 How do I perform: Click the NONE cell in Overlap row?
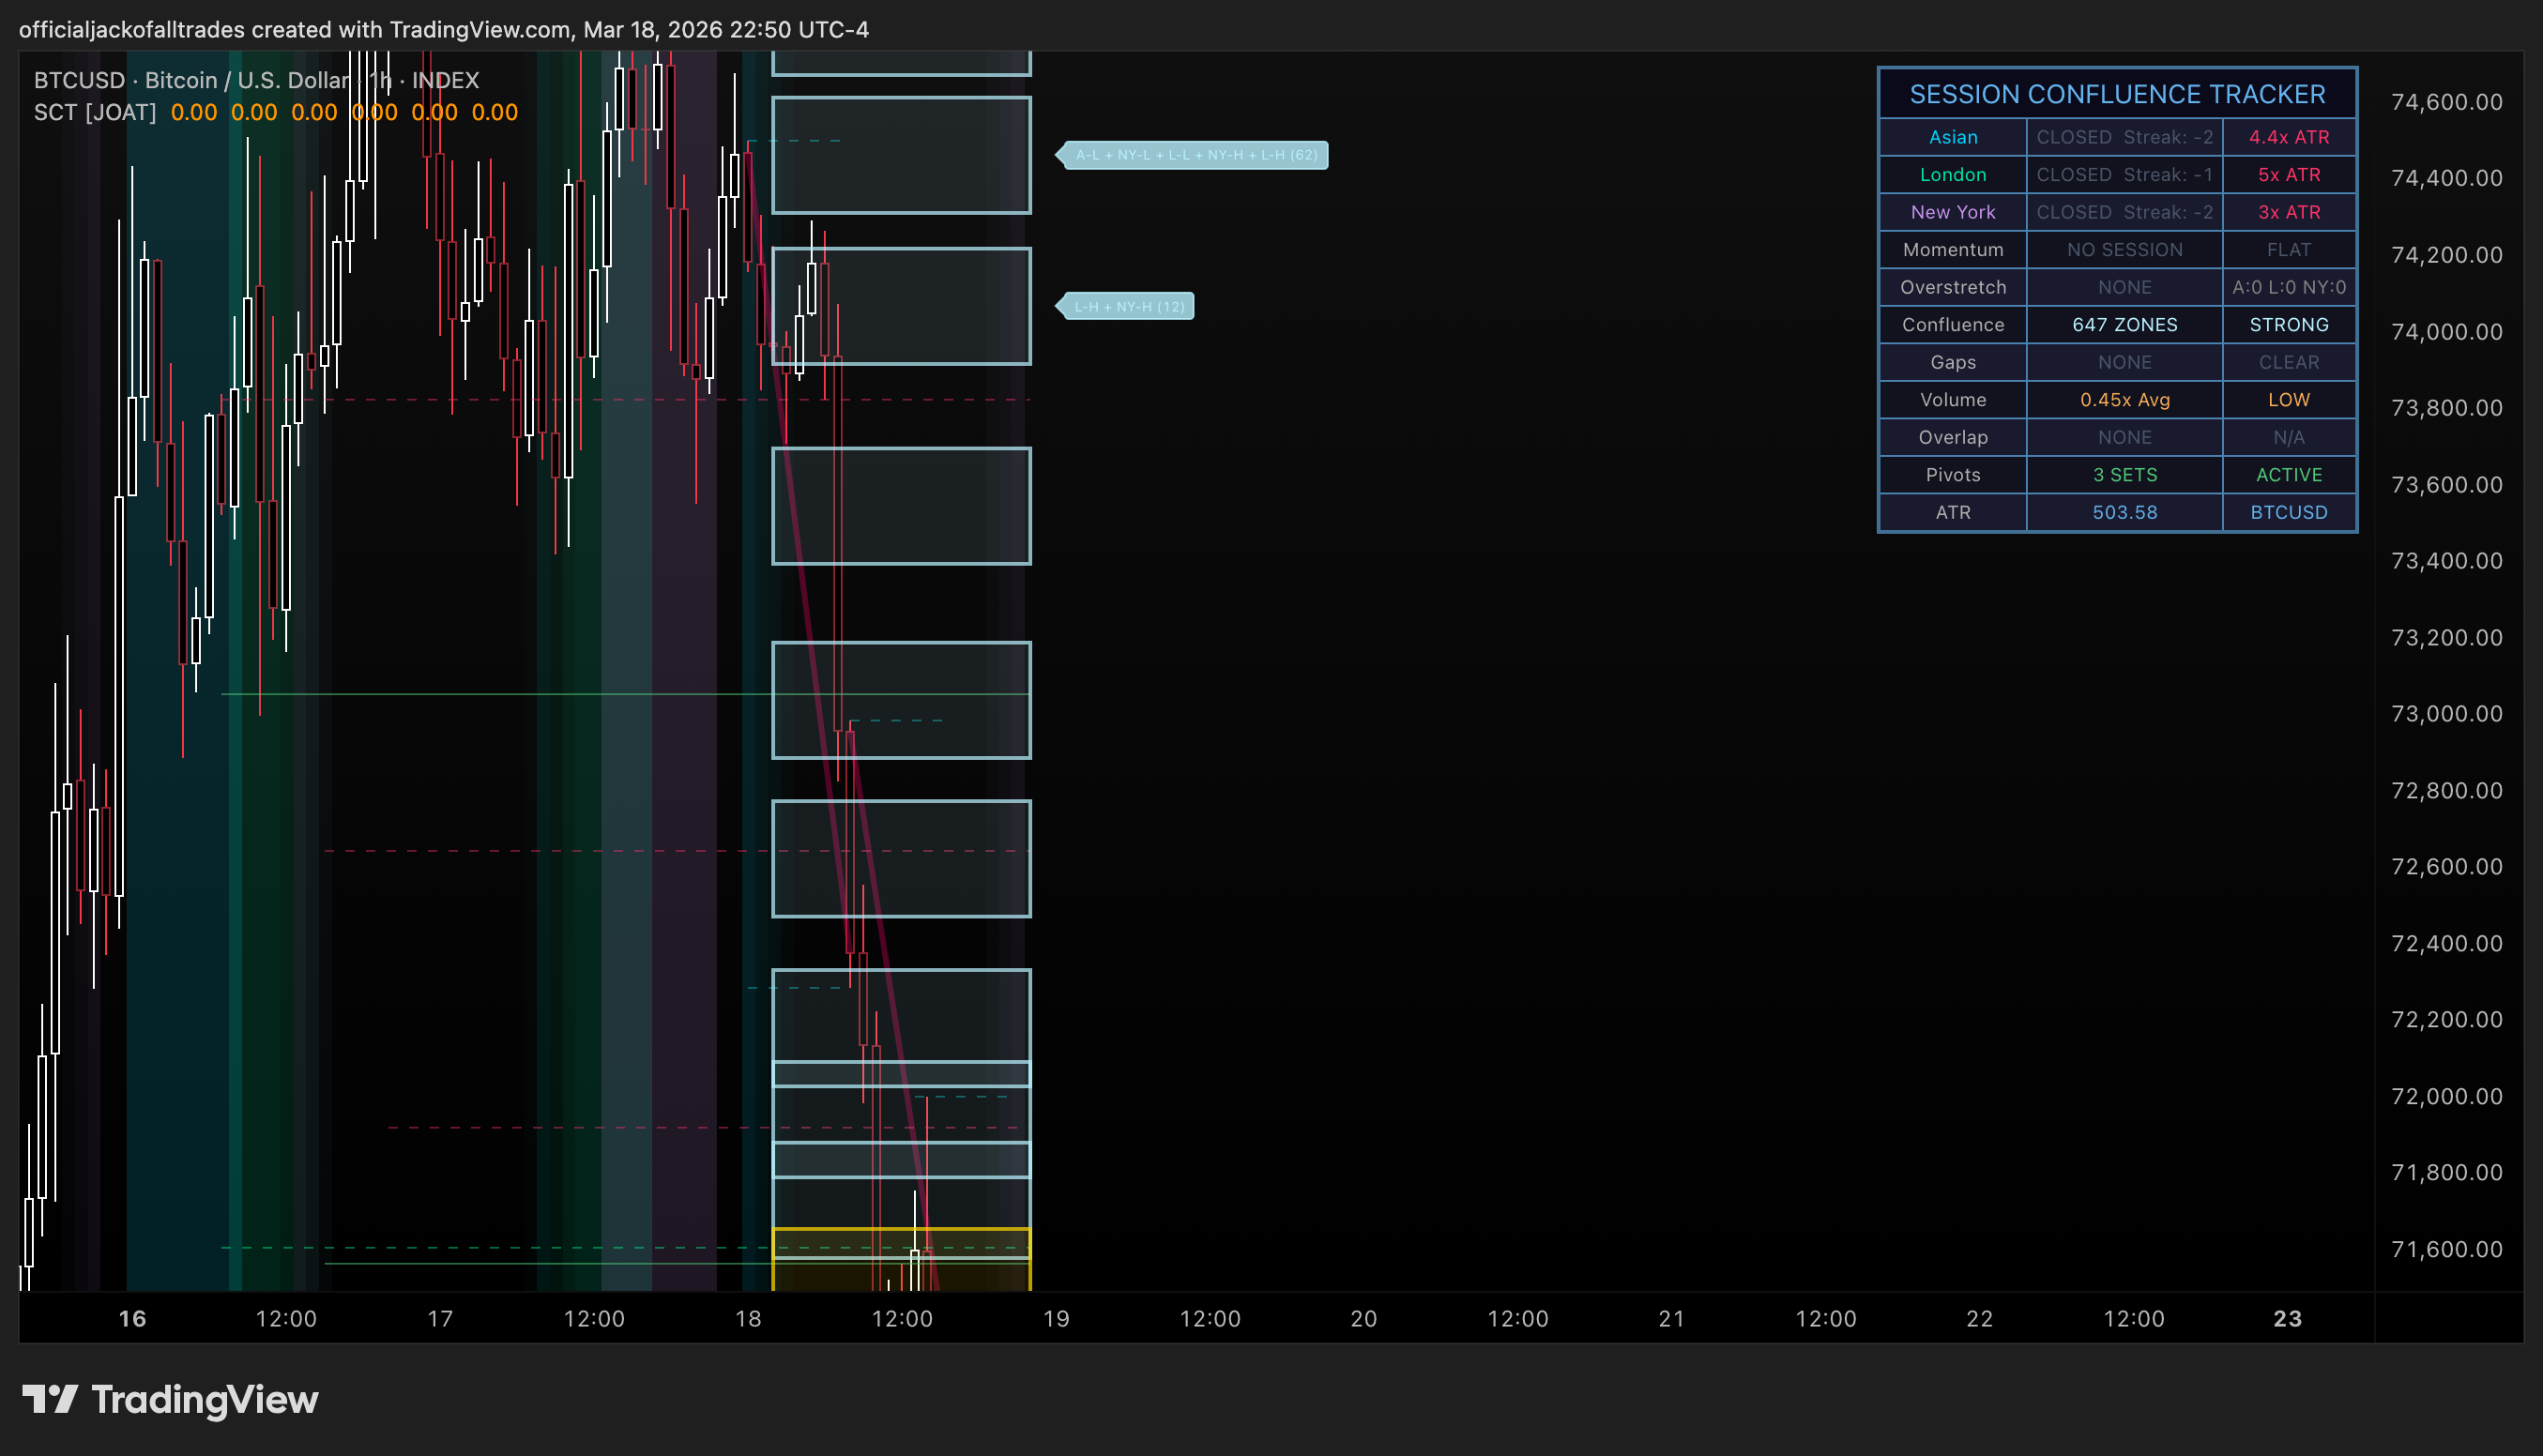2124,437
